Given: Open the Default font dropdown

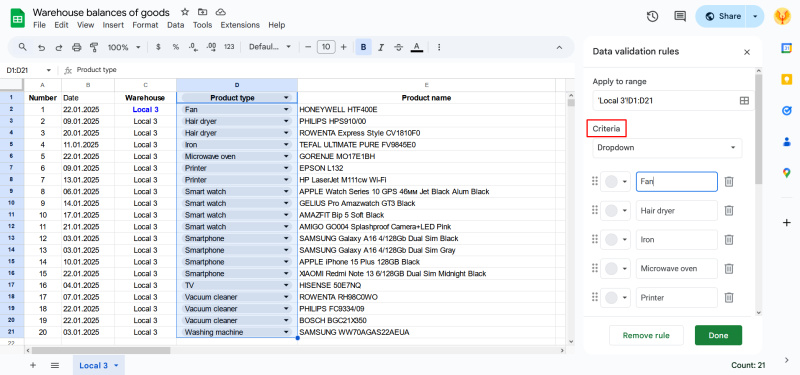Looking at the screenshot, I should (x=270, y=47).
